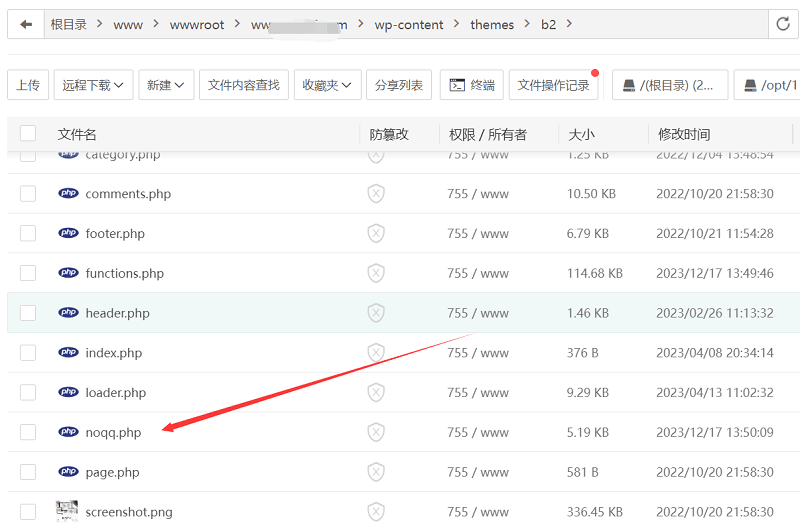Click shield icon in header.php row

tap(376, 313)
